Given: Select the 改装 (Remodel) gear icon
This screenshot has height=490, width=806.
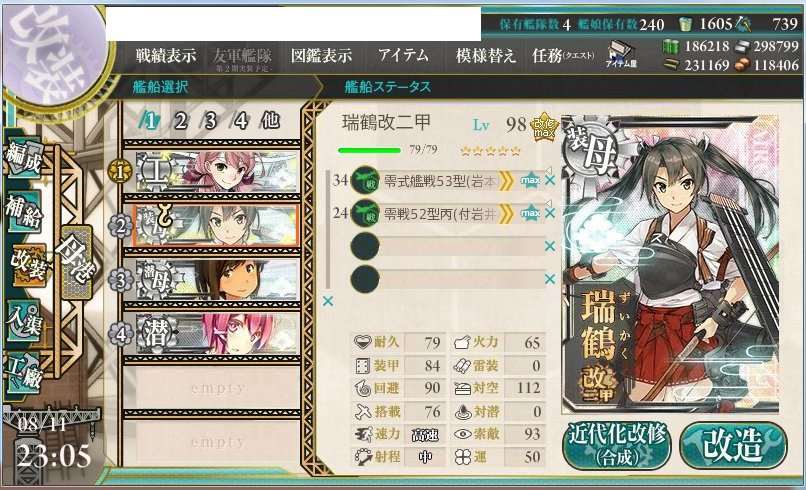Looking at the screenshot, I should pyautogui.click(x=28, y=265).
